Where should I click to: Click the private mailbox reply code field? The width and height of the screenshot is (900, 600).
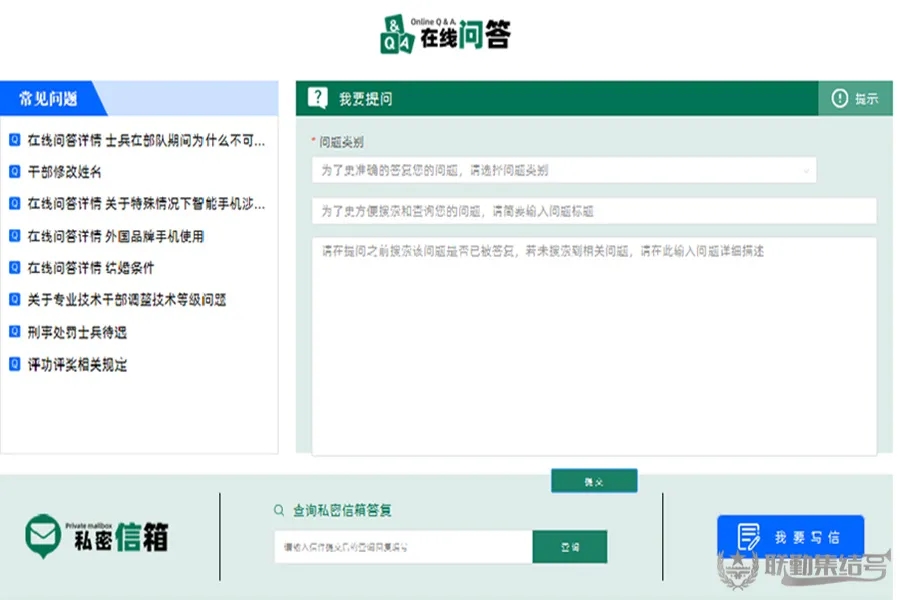pyautogui.click(x=402, y=547)
